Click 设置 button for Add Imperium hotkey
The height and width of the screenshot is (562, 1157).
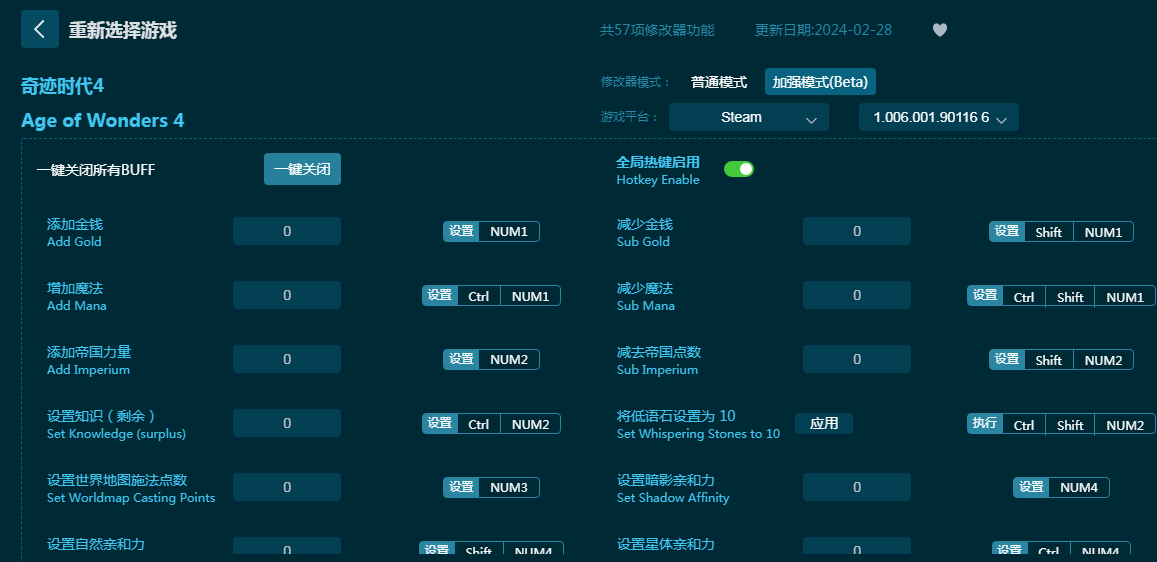[461, 359]
